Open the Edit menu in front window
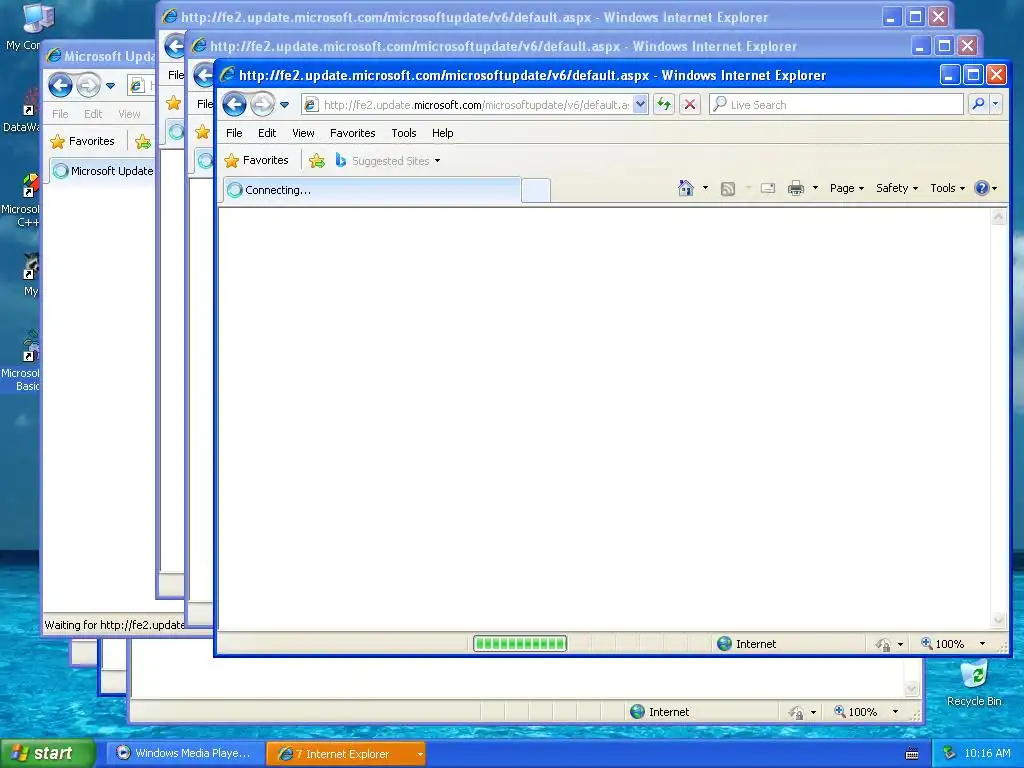1024x768 pixels. tap(266, 133)
